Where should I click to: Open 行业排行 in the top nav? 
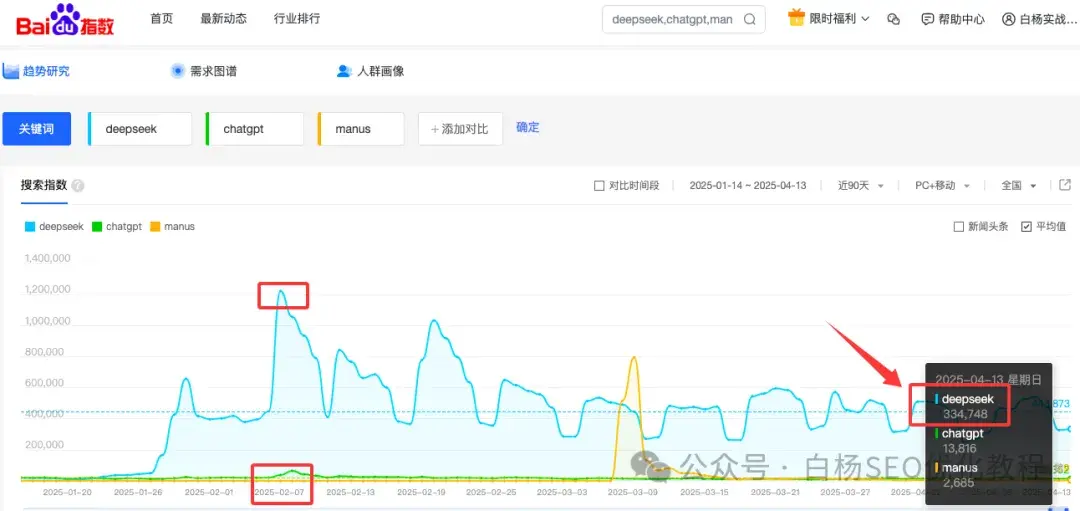(297, 19)
